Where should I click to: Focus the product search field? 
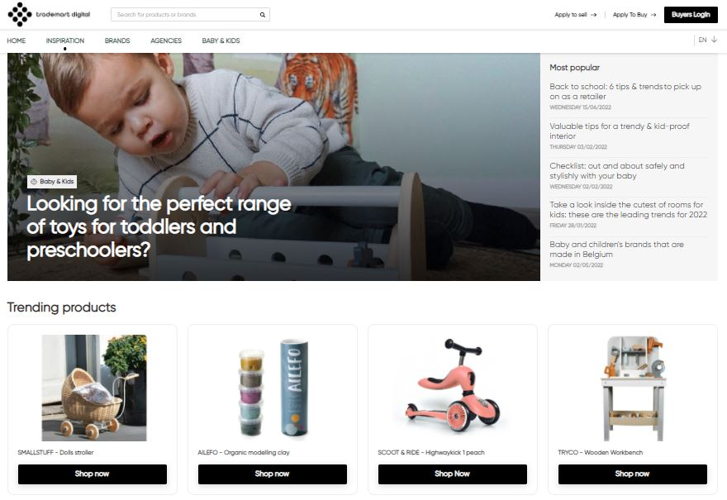pos(185,15)
